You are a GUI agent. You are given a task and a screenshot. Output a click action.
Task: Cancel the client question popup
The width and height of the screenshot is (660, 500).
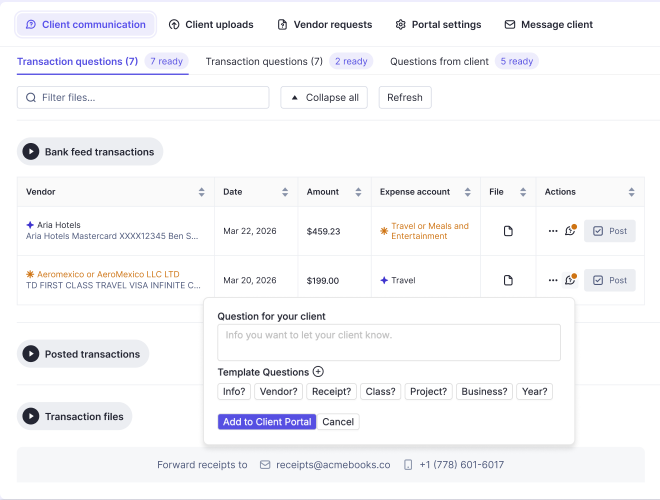338,422
